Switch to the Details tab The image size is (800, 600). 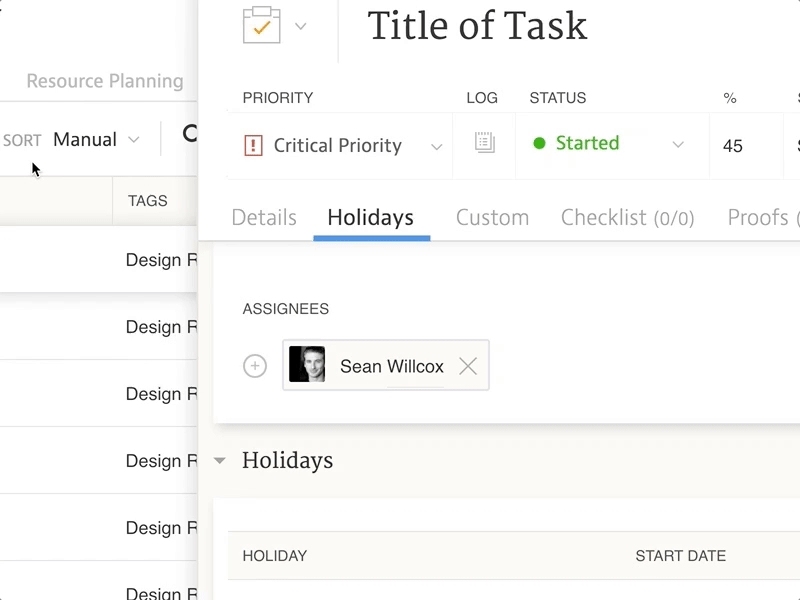264,217
